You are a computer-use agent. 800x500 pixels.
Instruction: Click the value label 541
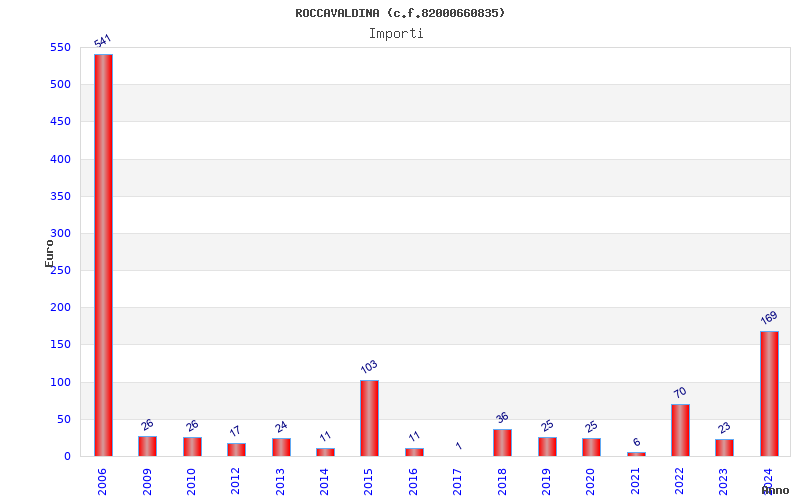click(103, 41)
